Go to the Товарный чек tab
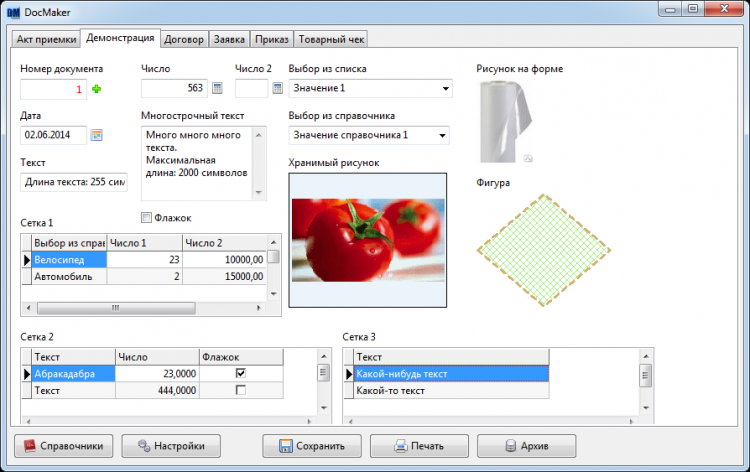 coord(331,39)
